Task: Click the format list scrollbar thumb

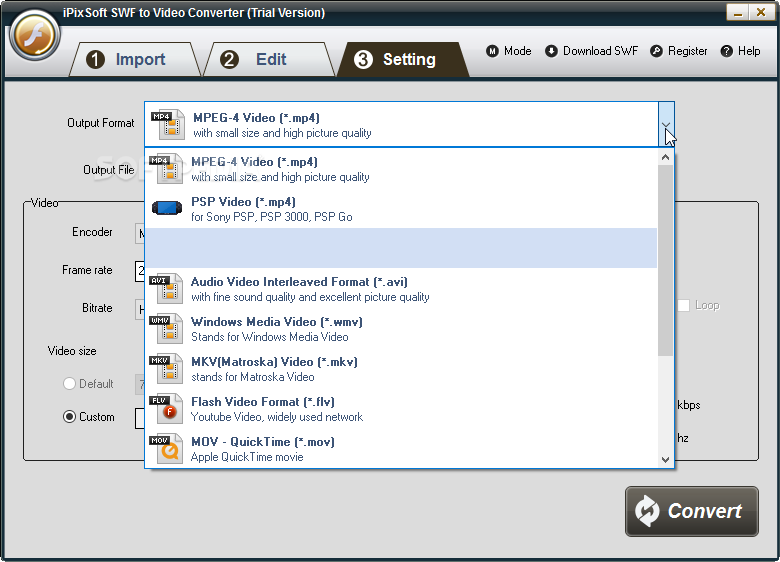Action: (665, 261)
